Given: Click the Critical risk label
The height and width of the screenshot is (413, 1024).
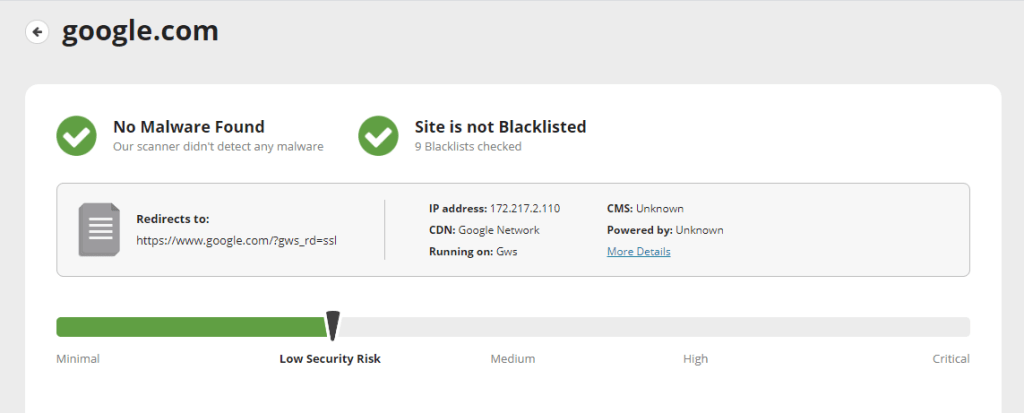Looking at the screenshot, I should (950, 359).
